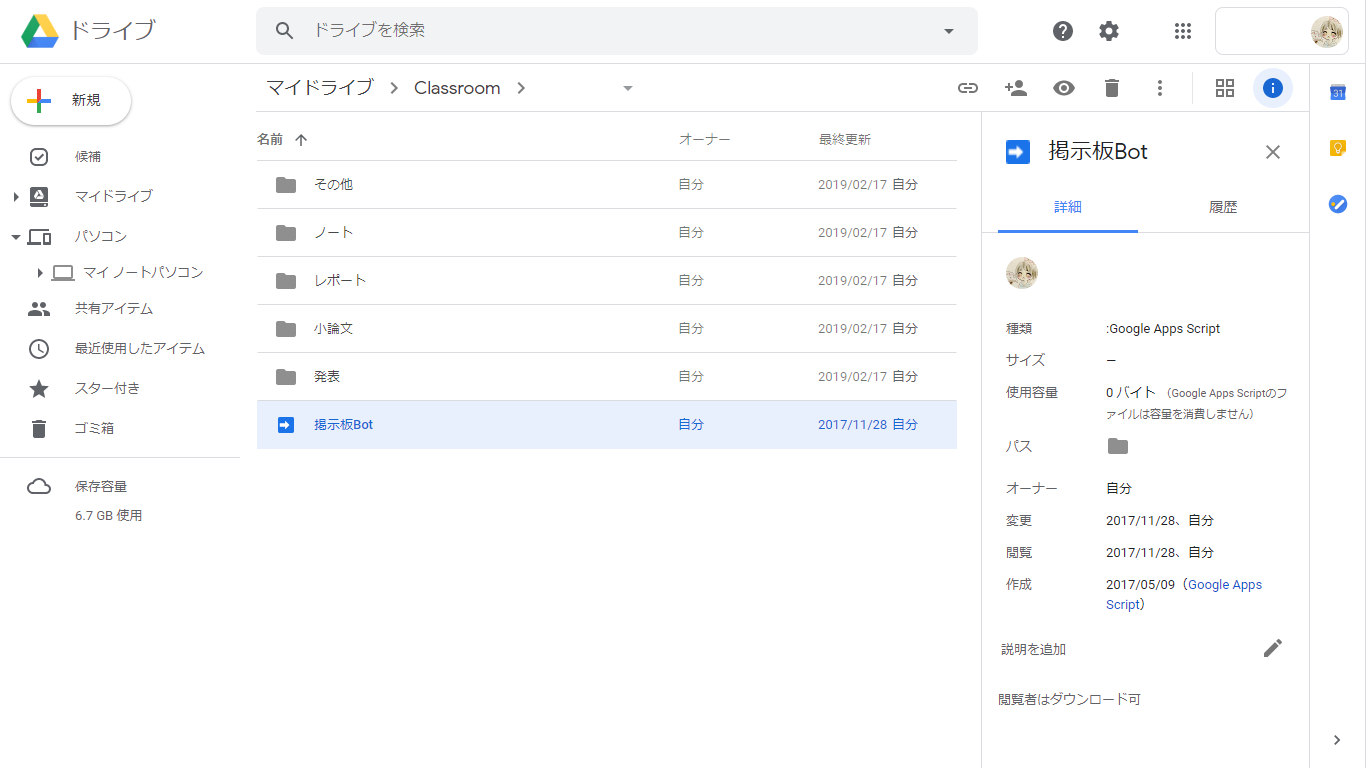Open the レポート folder row

point(340,280)
